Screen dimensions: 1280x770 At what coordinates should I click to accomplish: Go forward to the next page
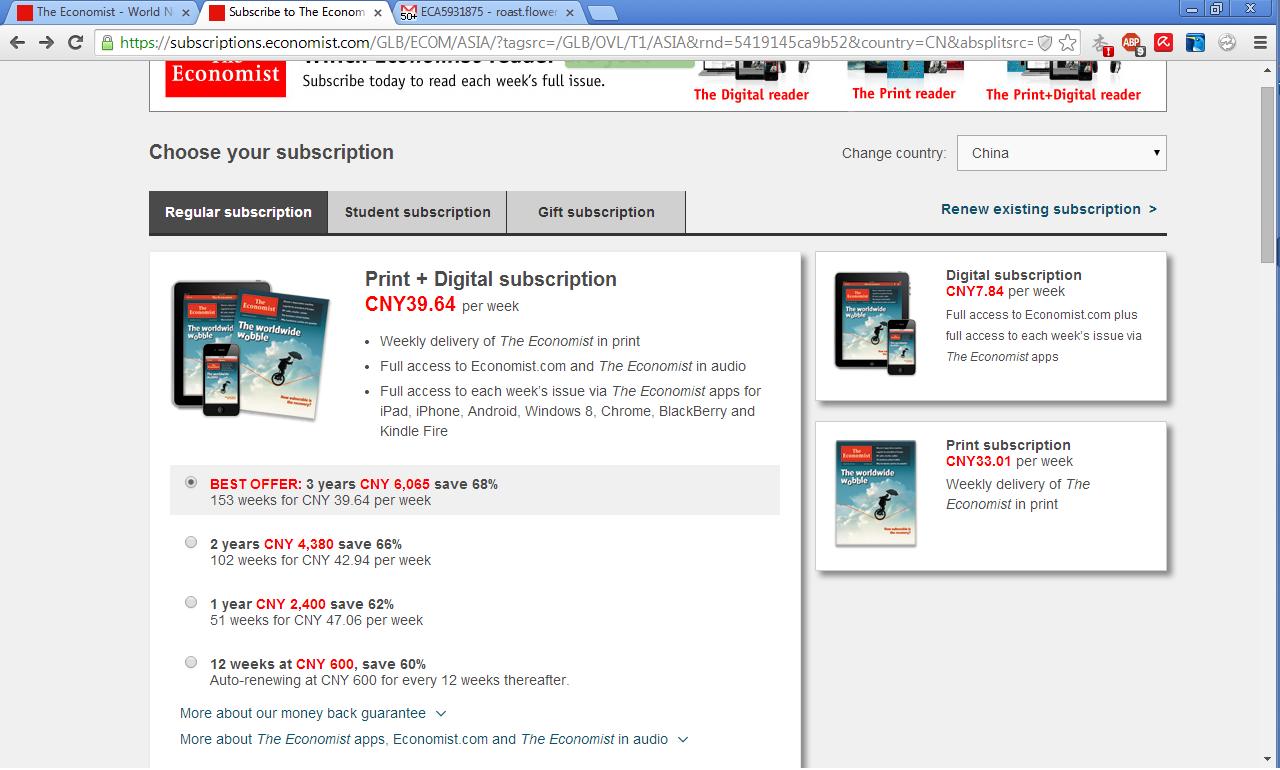[46, 42]
